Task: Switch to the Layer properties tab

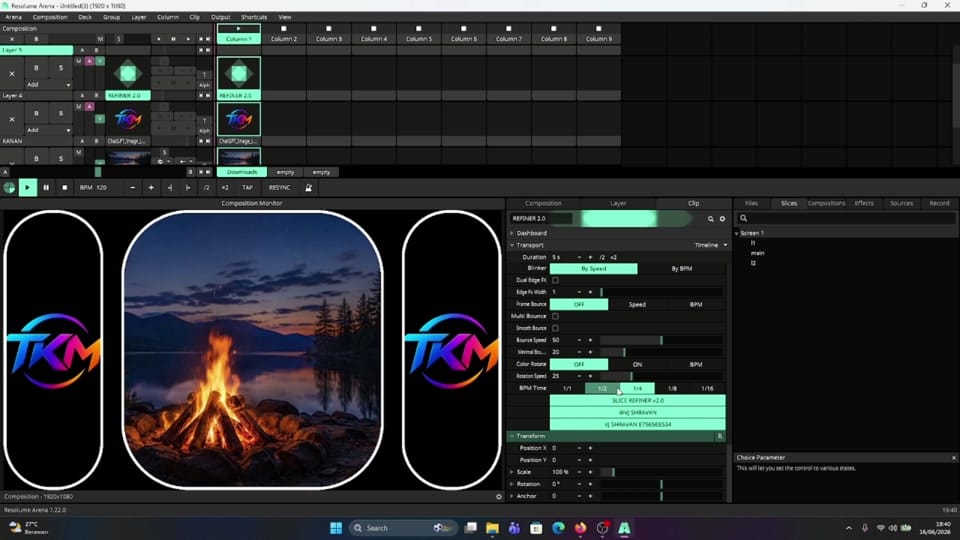Action: click(x=618, y=203)
